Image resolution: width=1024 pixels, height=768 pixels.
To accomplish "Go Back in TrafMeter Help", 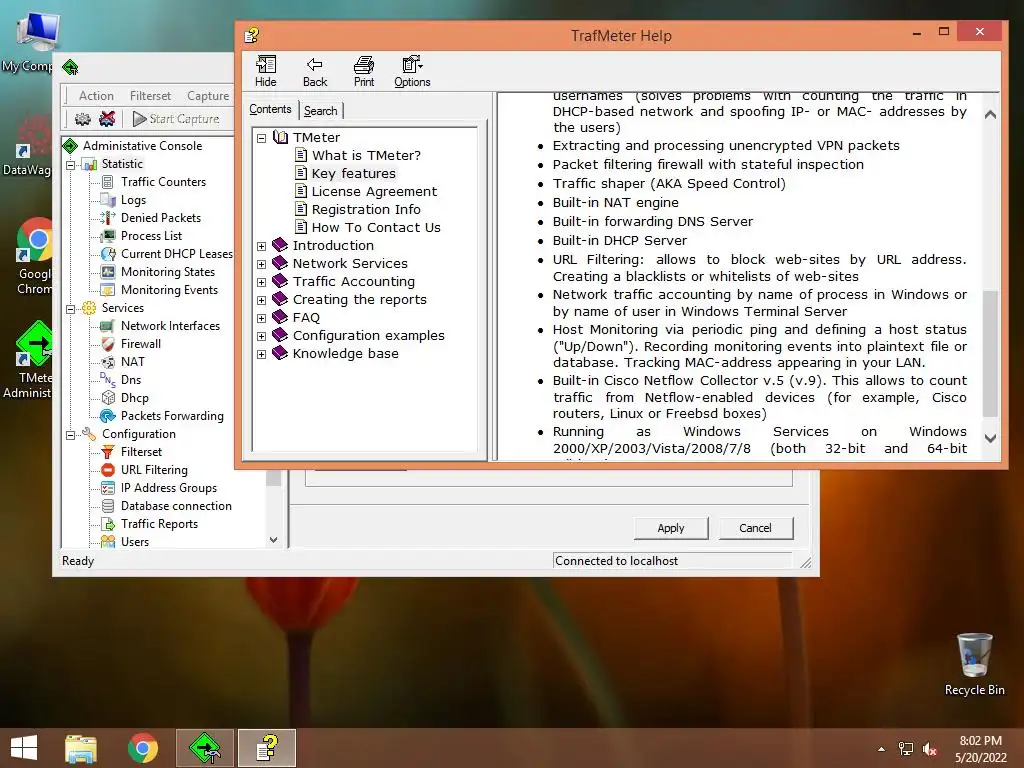I will (x=315, y=71).
